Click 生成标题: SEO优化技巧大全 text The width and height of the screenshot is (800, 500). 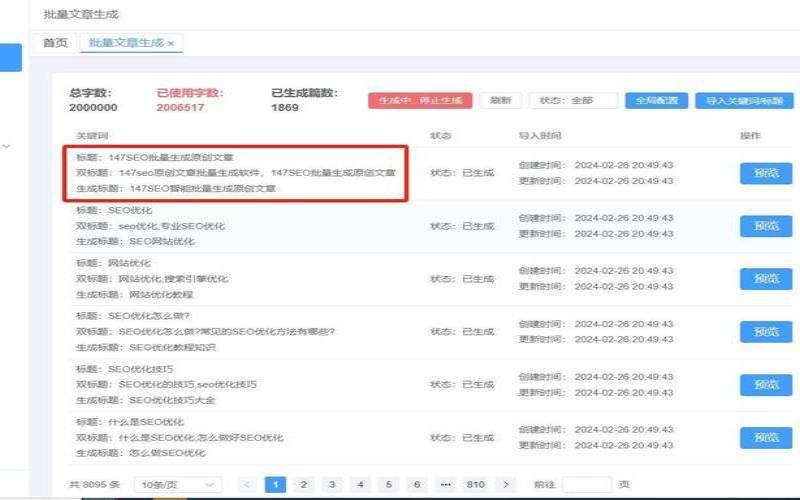click(145, 401)
